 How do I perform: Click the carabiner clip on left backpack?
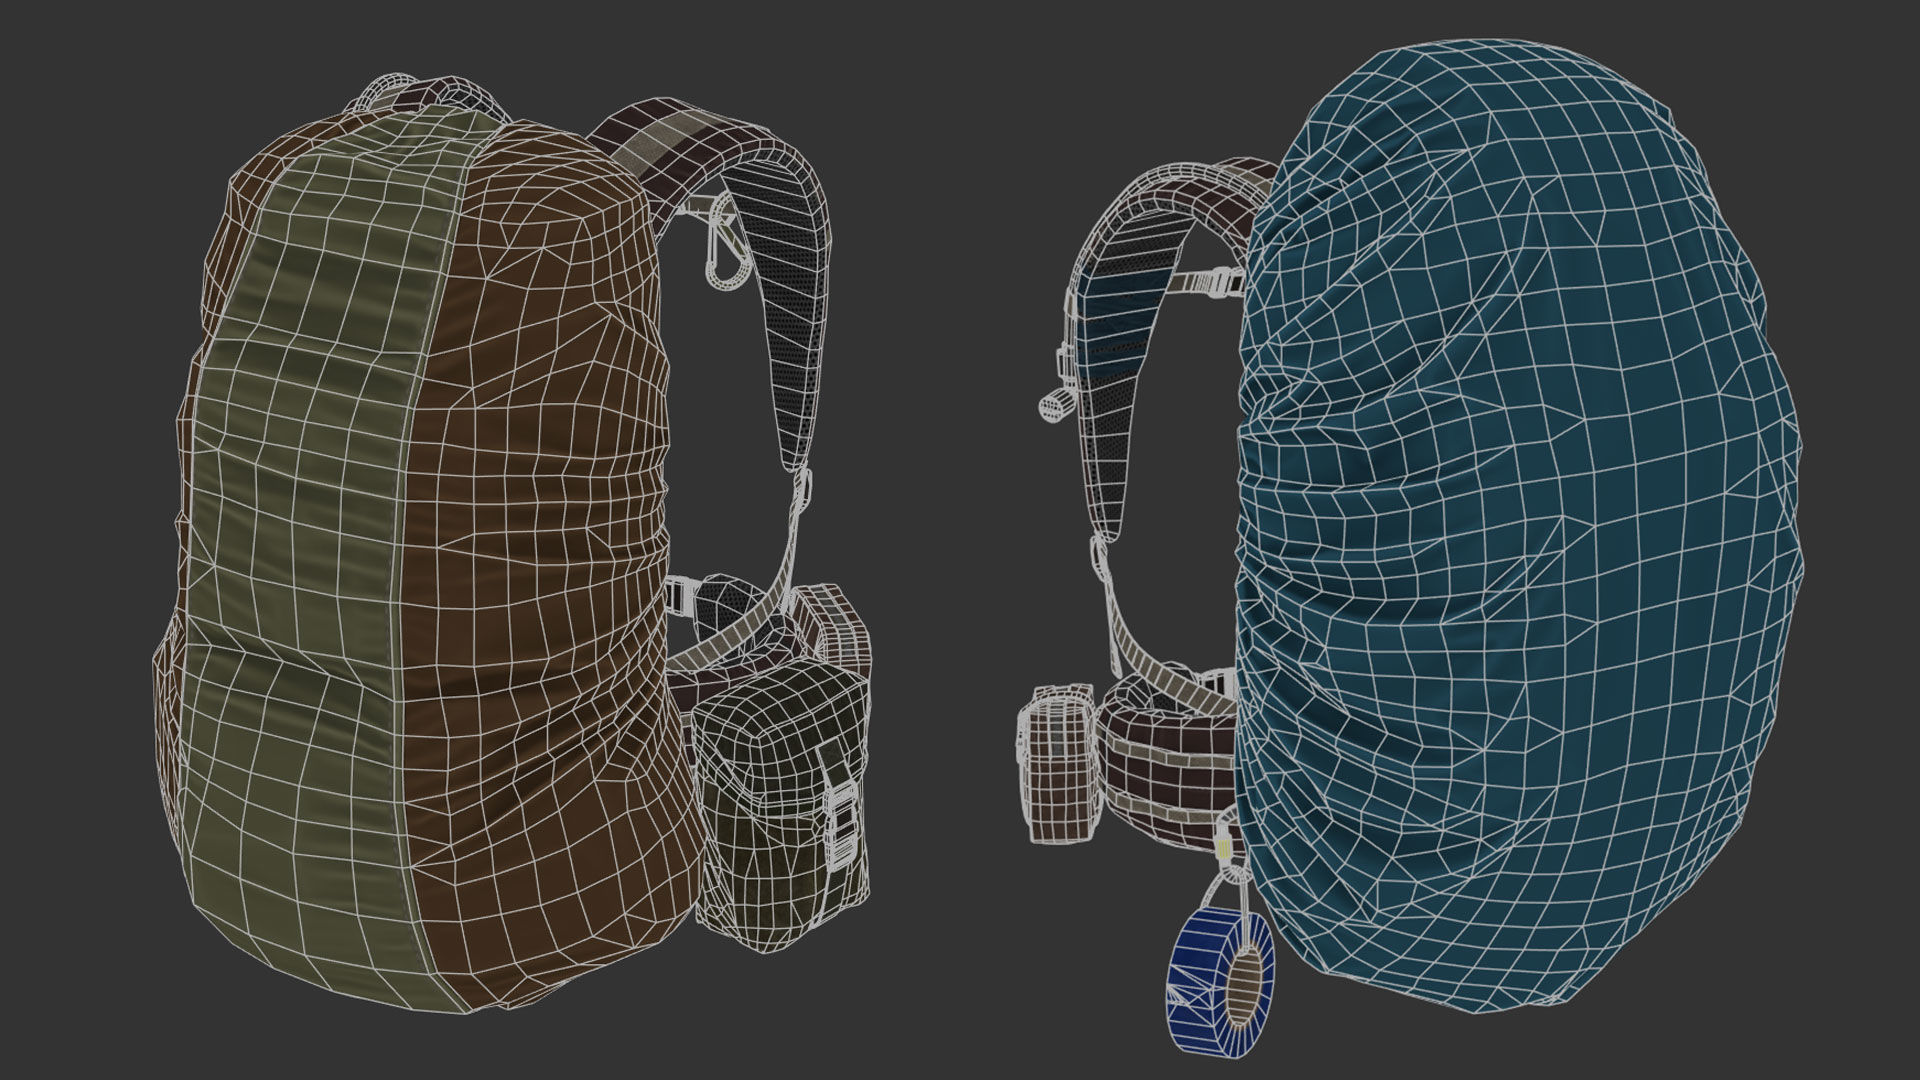tap(726, 245)
